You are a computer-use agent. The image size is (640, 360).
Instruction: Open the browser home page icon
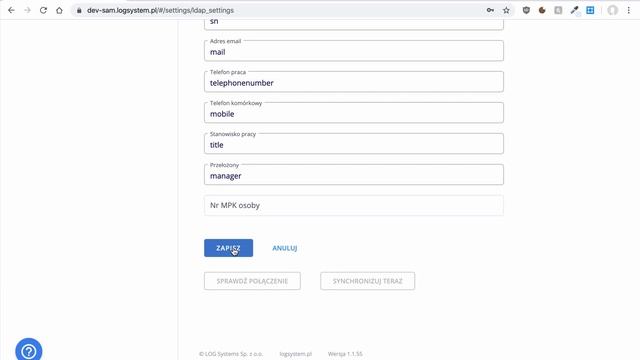[59, 10]
